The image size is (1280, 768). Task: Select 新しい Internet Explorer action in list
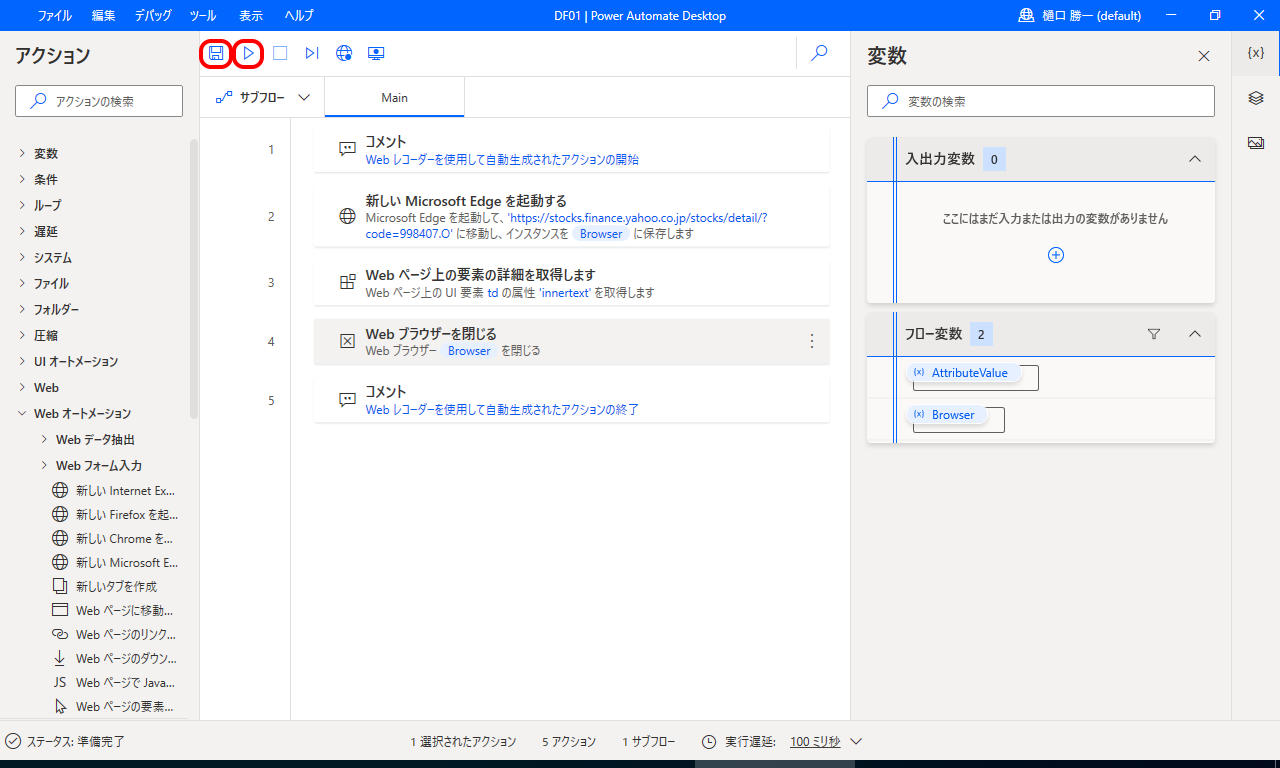pyautogui.click(x=114, y=491)
